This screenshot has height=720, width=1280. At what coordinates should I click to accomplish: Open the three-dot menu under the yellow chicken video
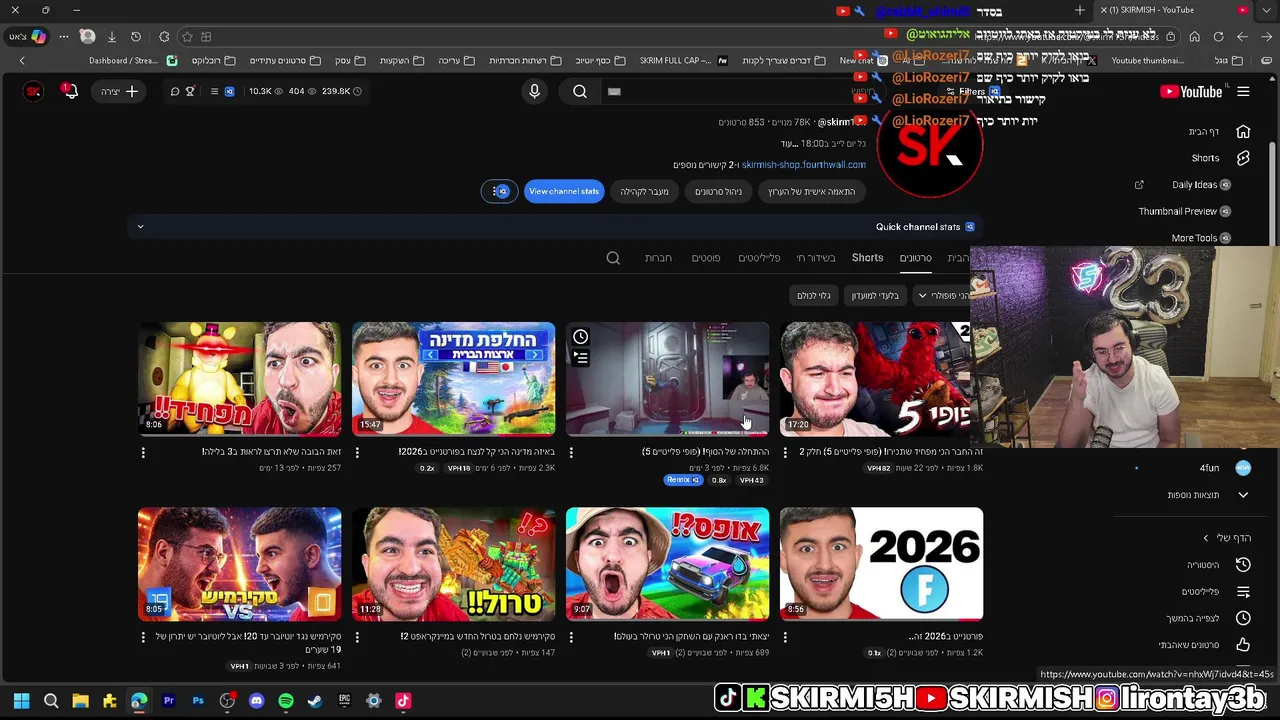(143, 452)
